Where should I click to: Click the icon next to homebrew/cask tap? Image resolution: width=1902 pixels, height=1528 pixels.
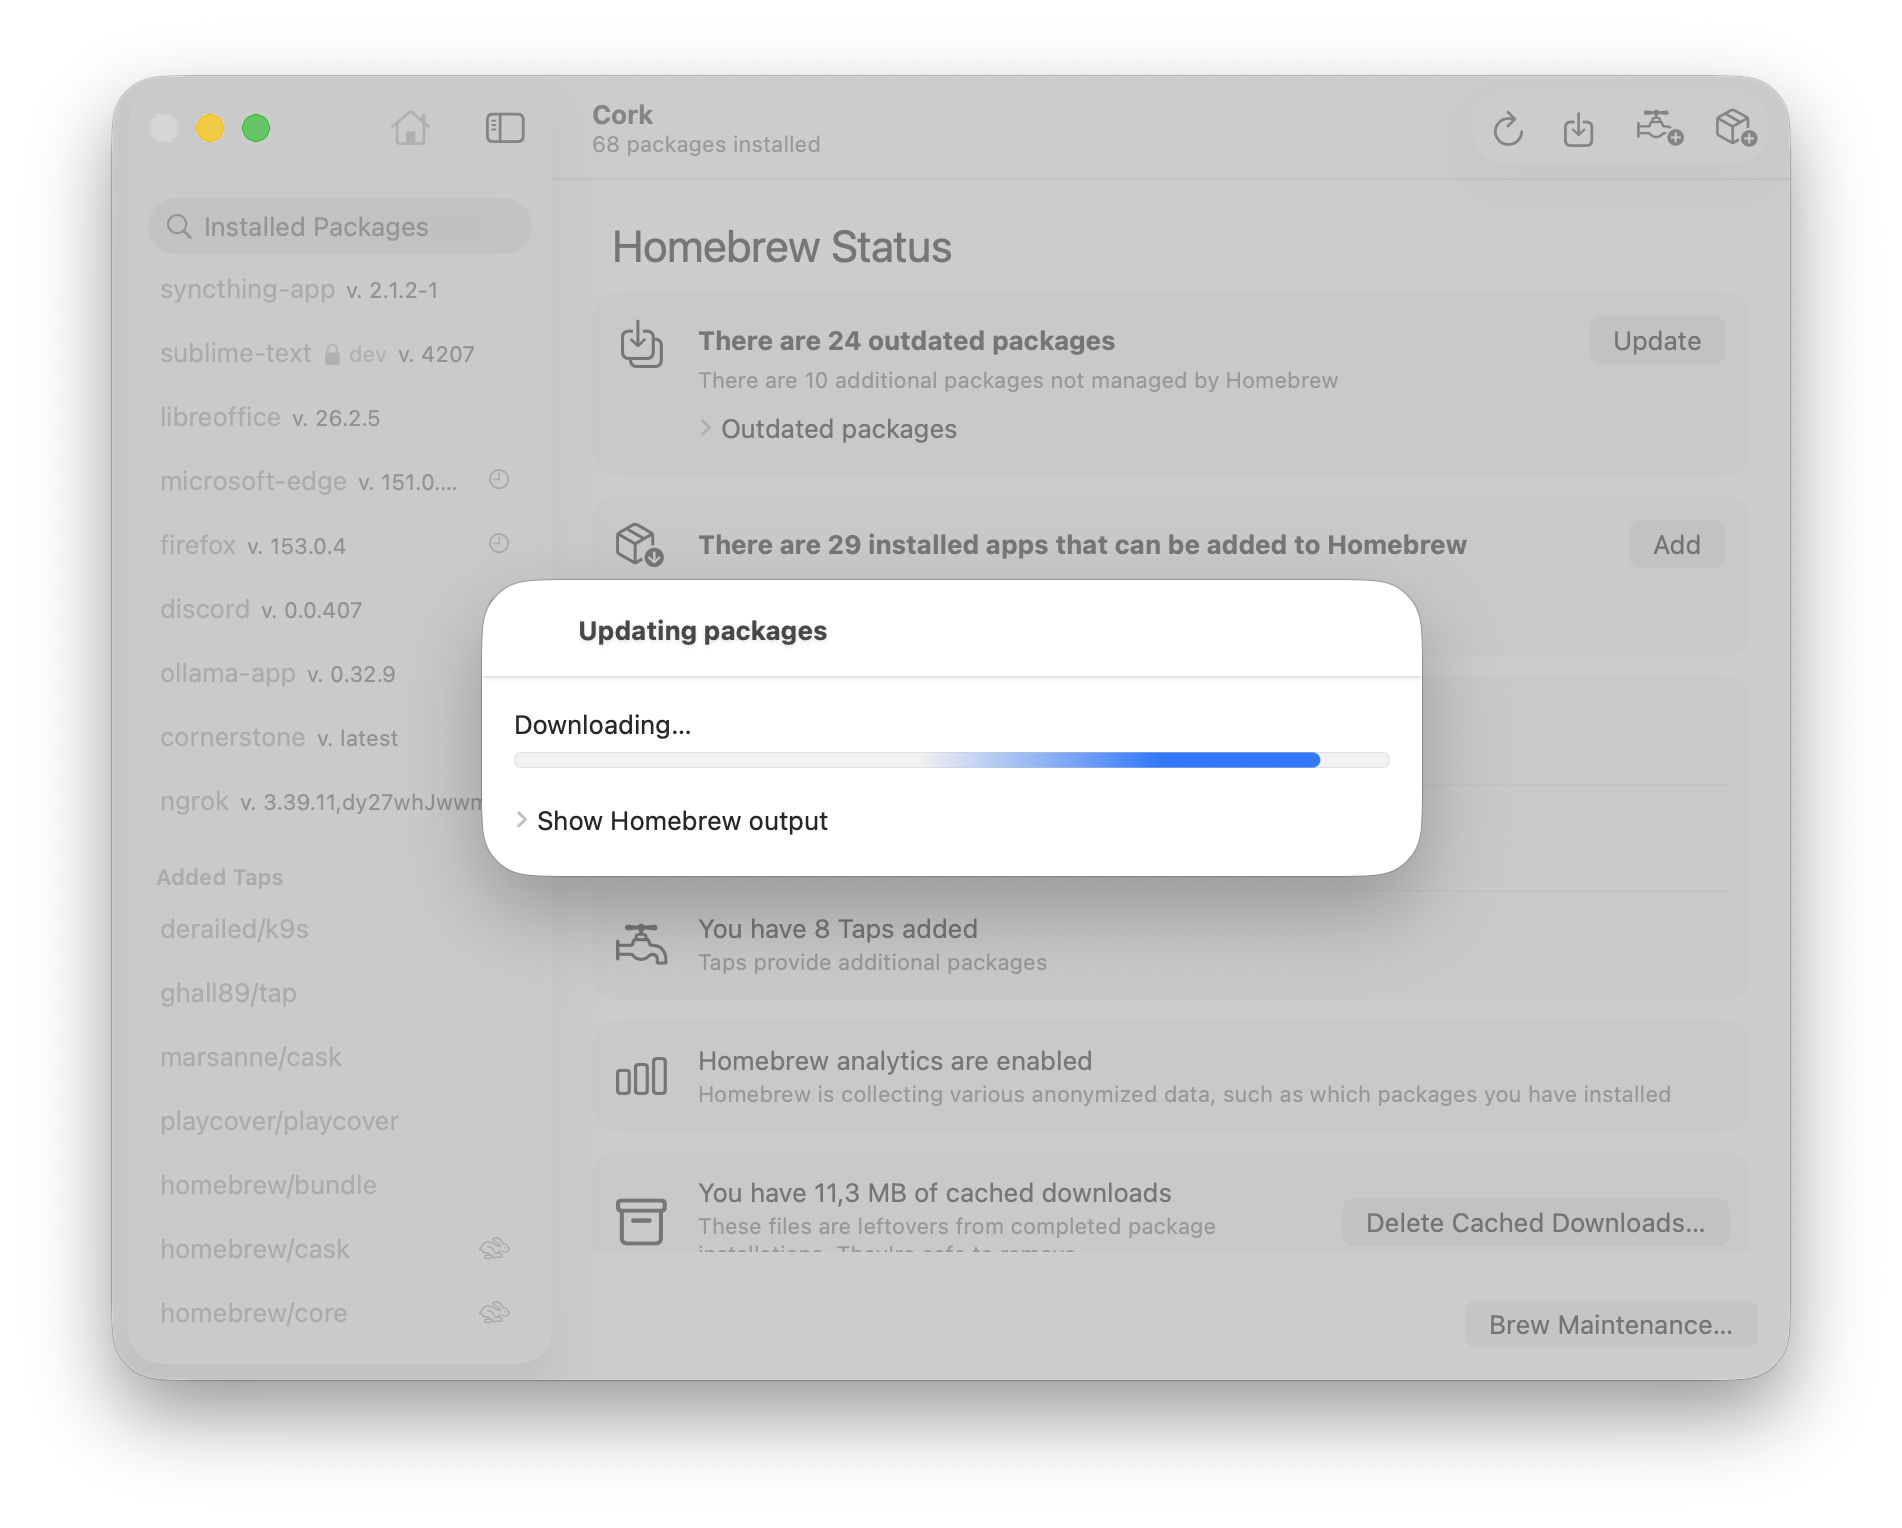494,1248
